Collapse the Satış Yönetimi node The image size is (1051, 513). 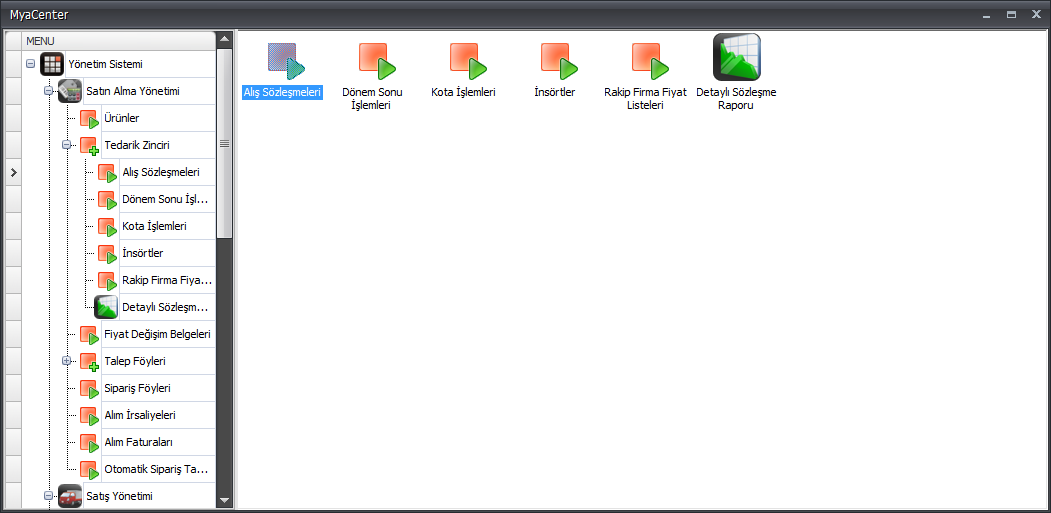(x=48, y=496)
